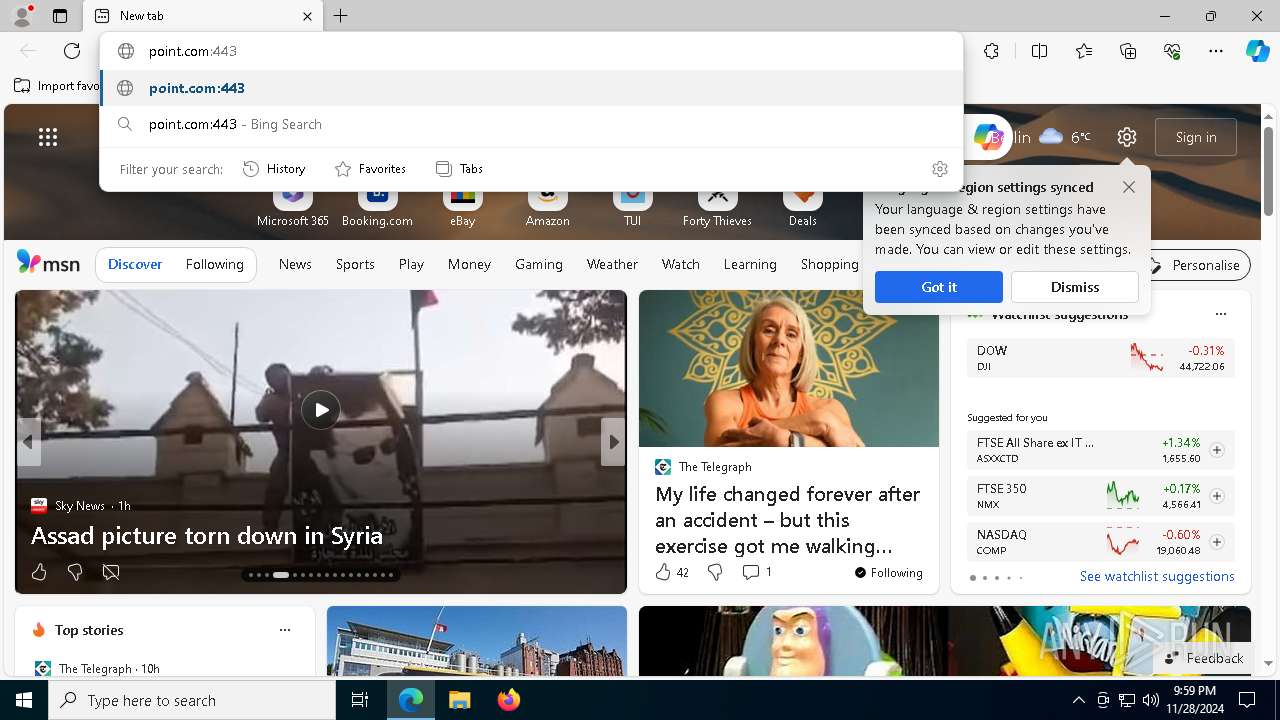
Task: Filter search by Tabs
Action: click(x=460, y=169)
